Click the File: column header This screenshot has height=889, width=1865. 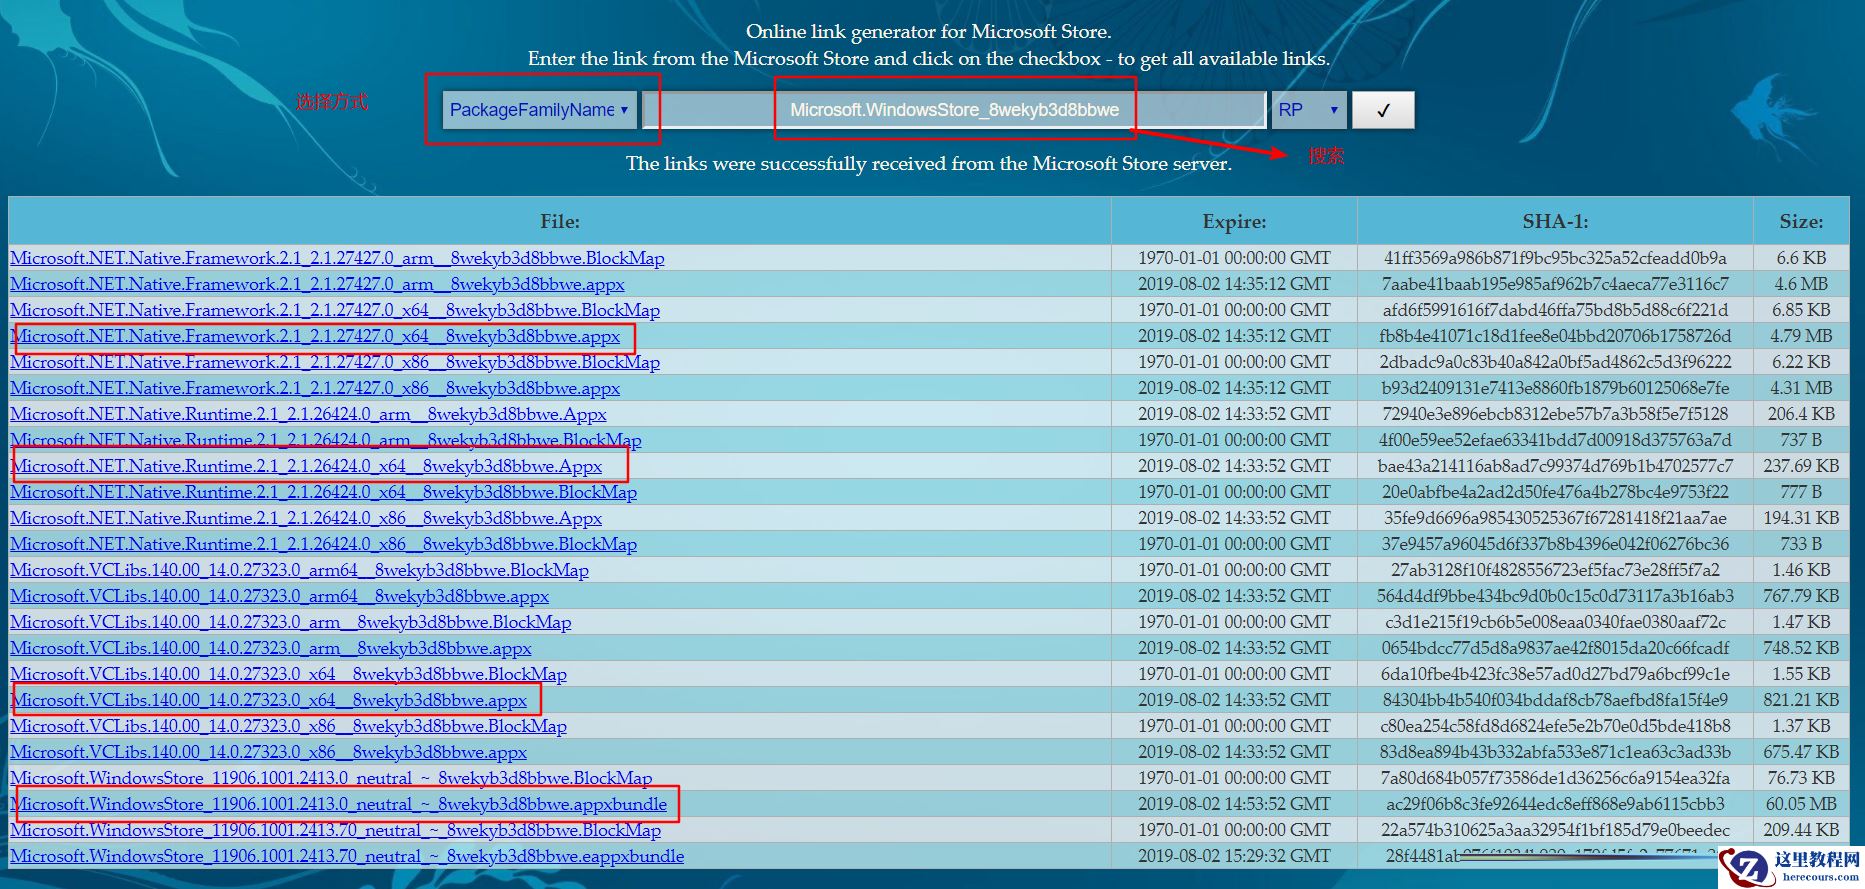tap(560, 221)
